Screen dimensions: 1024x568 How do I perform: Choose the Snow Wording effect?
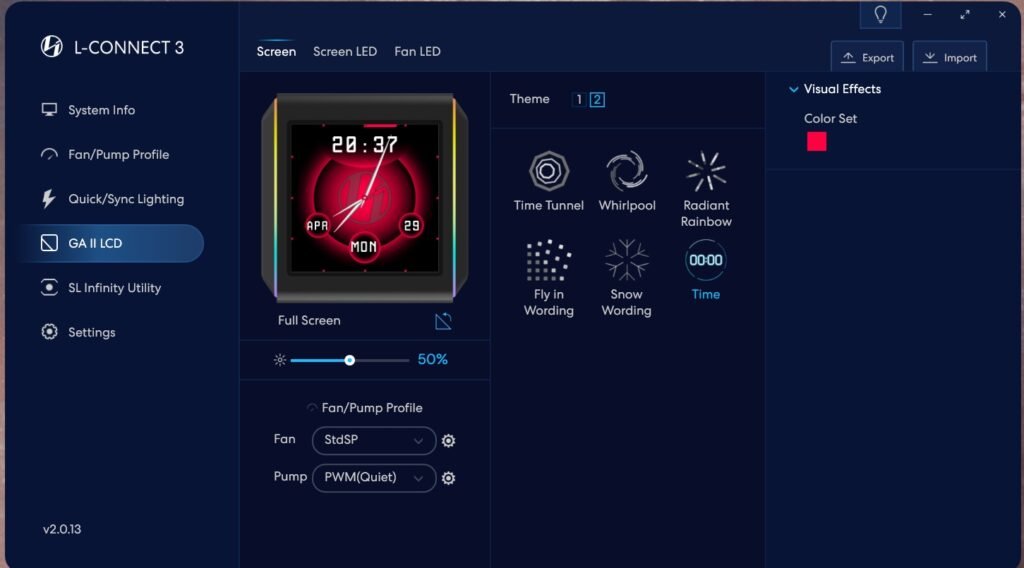[x=626, y=278]
